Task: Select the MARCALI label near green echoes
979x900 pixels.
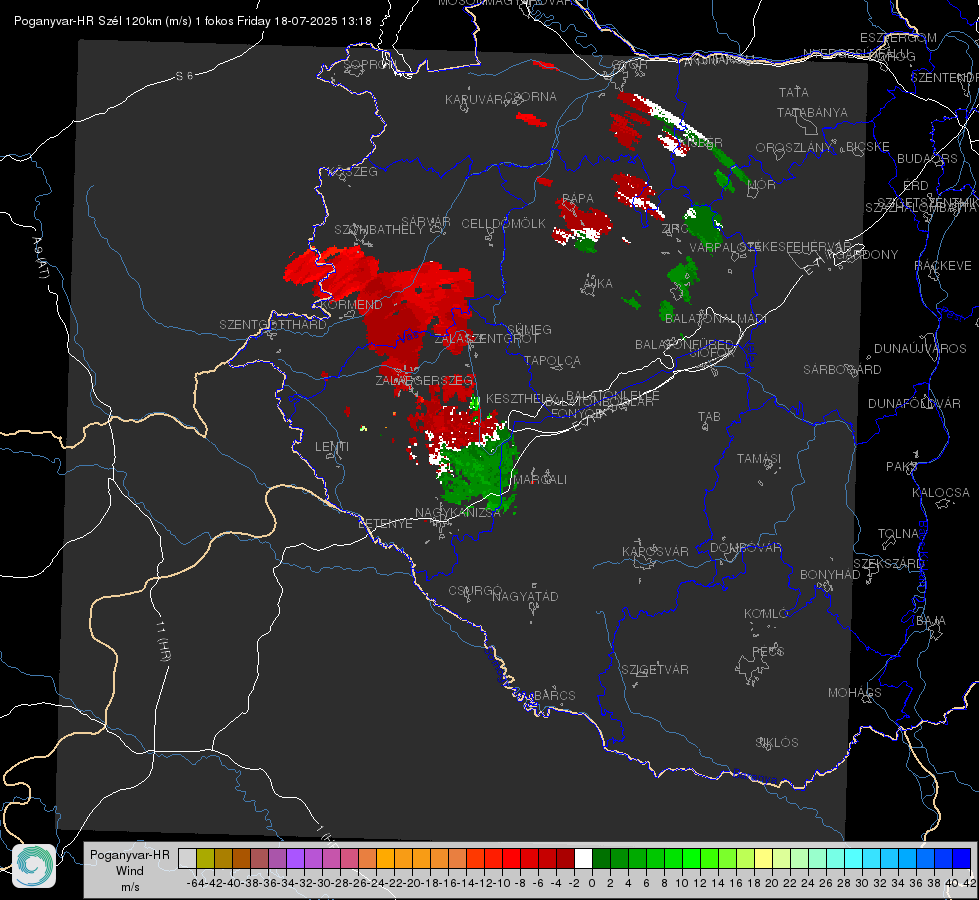Action: pyautogui.click(x=541, y=480)
